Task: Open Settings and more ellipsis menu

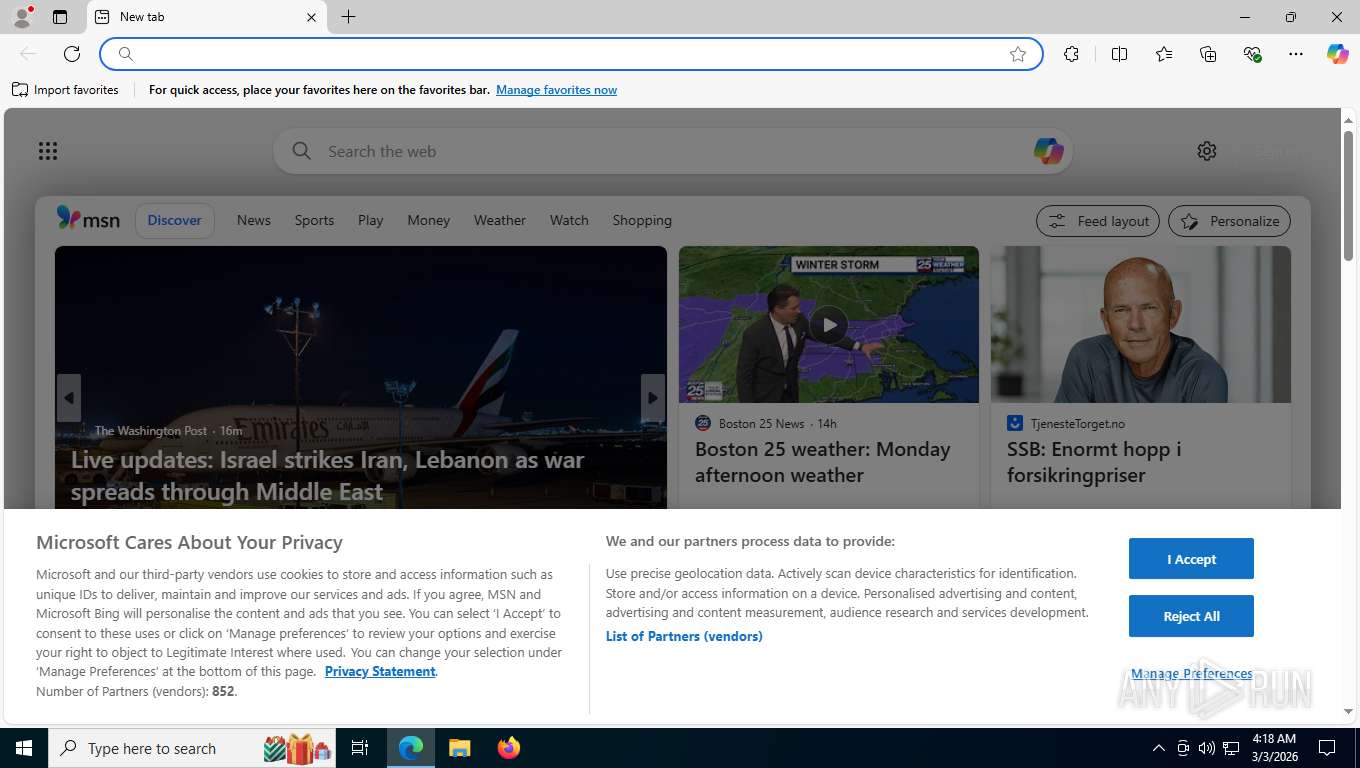Action: click(x=1296, y=54)
